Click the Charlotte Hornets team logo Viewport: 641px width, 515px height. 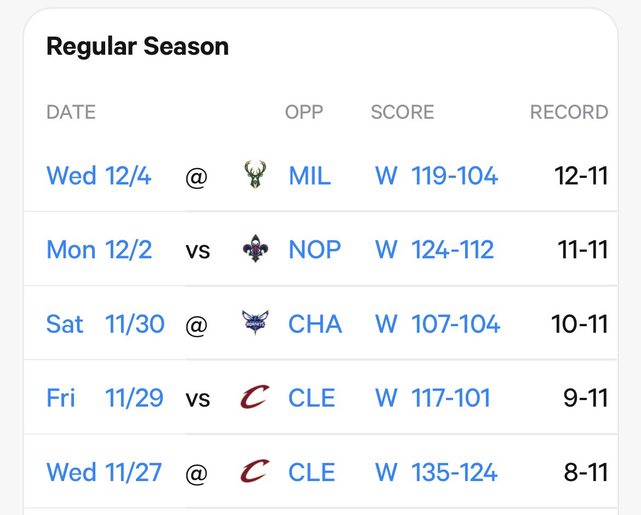pyautogui.click(x=256, y=323)
